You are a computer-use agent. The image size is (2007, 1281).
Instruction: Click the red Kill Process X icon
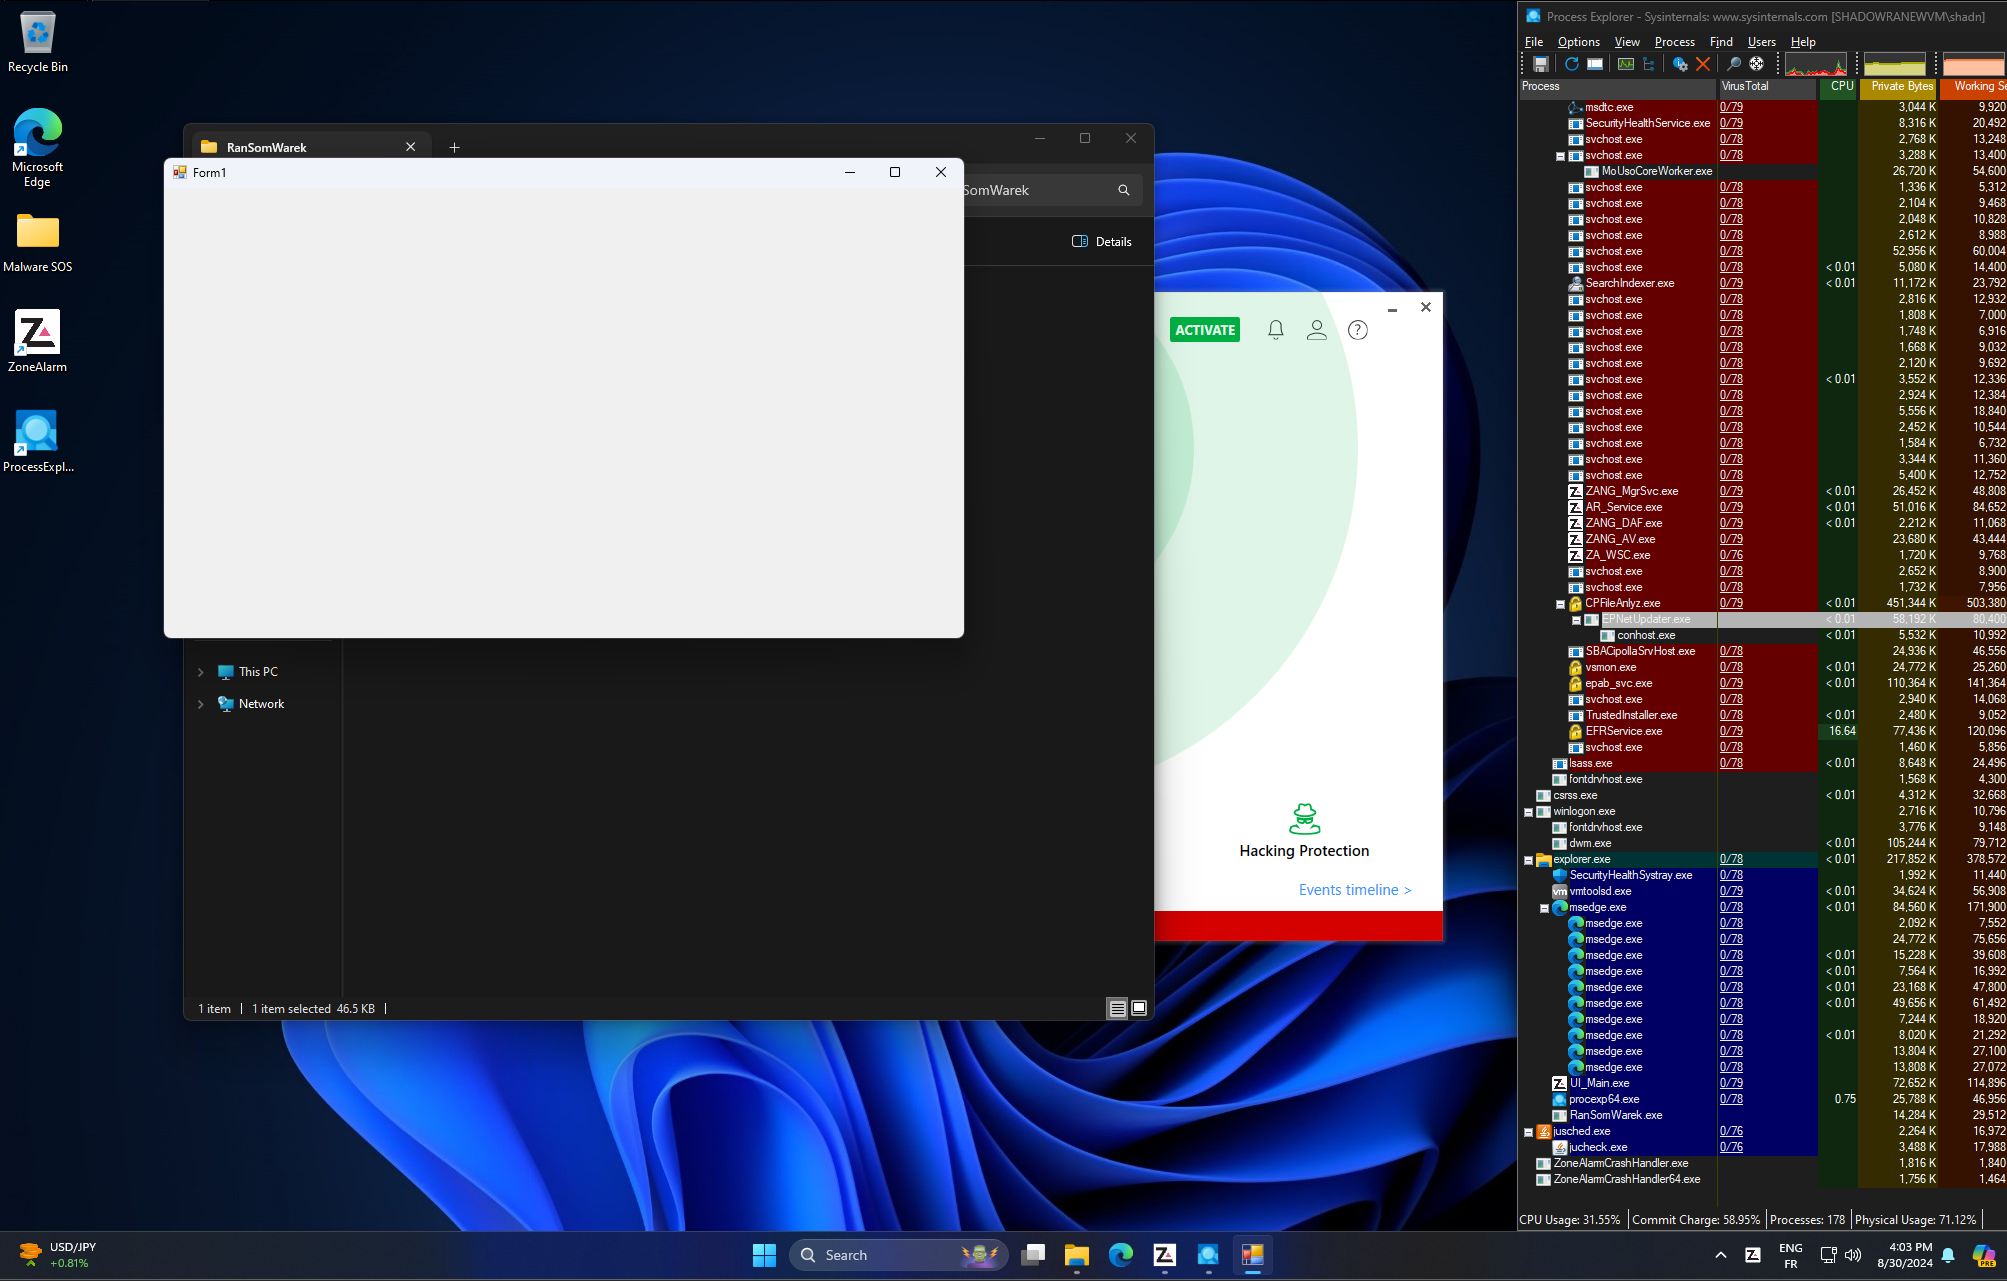(x=1703, y=64)
